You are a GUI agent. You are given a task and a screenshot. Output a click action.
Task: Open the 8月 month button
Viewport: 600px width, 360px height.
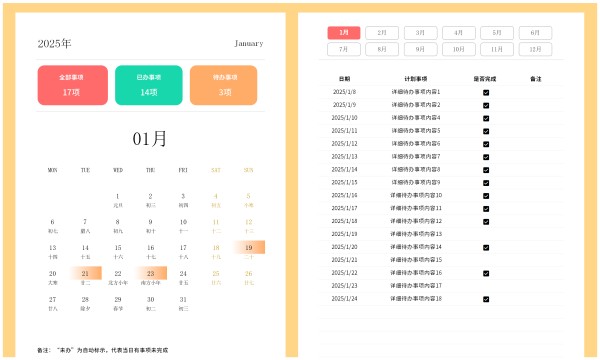(382, 49)
